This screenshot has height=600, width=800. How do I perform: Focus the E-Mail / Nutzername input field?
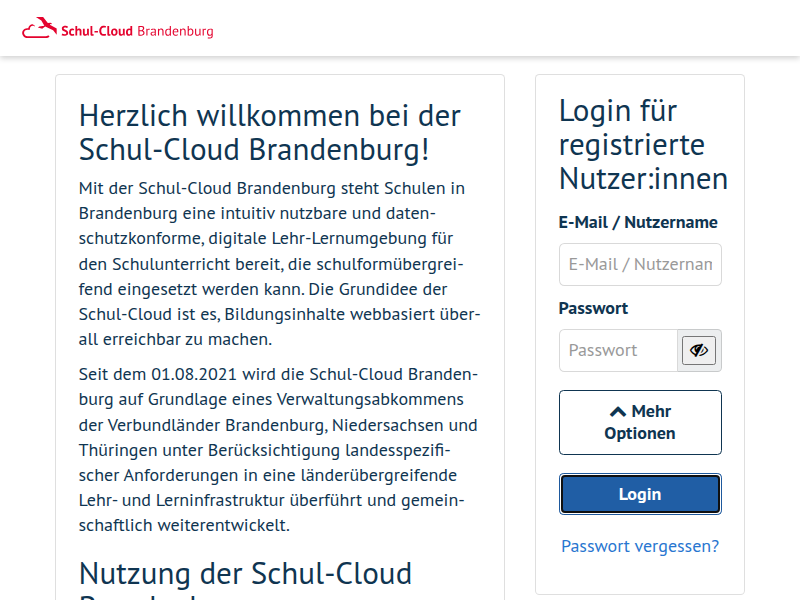tap(640, 265)
